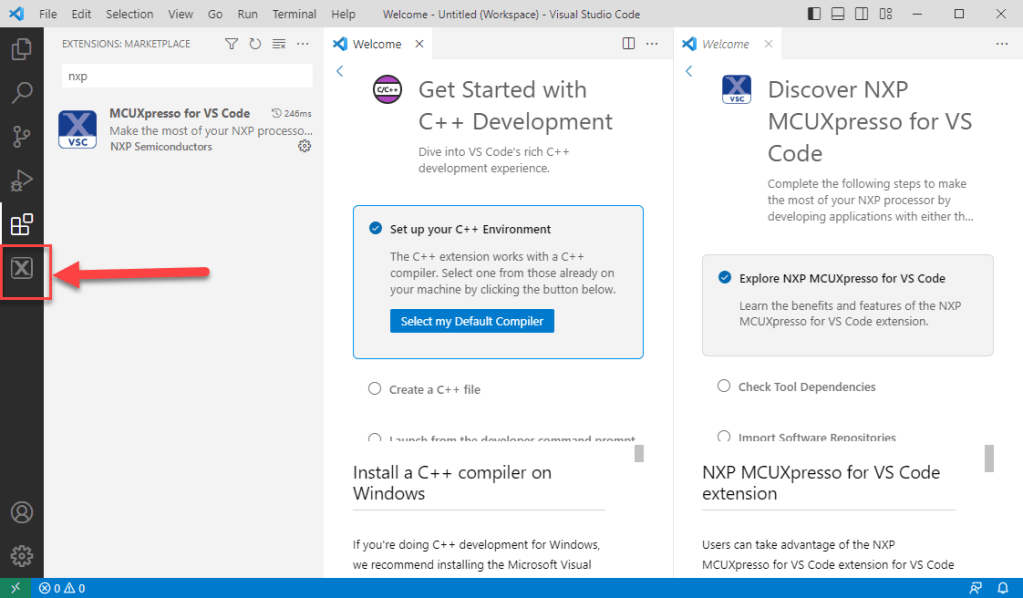This screenshot has height=598, width=1023.
Task: Switch to the first Welcome tab
Action: (x=376, y=44)
